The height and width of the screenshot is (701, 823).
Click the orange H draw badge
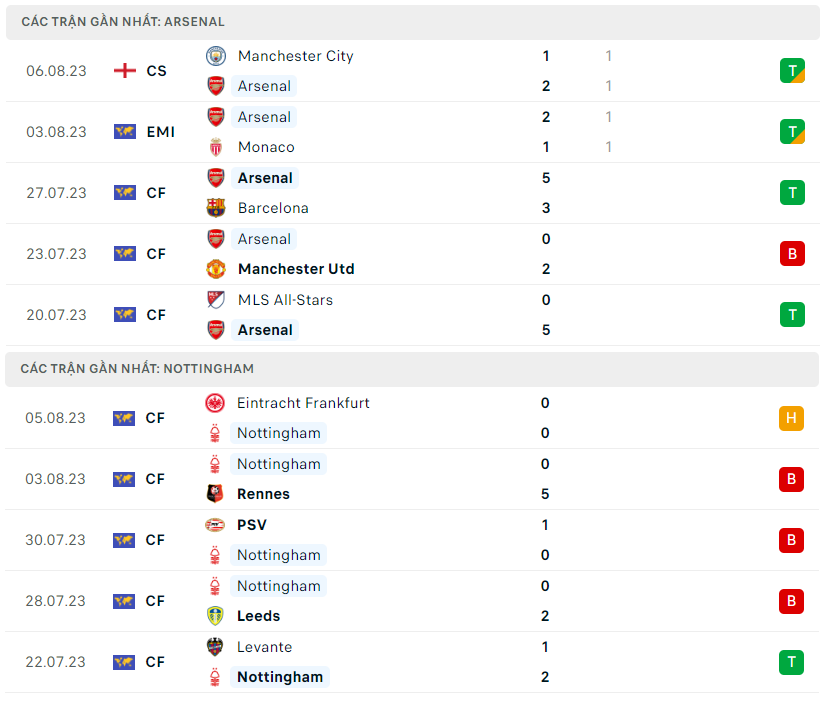pyautogui.click(x=791, y=418)
